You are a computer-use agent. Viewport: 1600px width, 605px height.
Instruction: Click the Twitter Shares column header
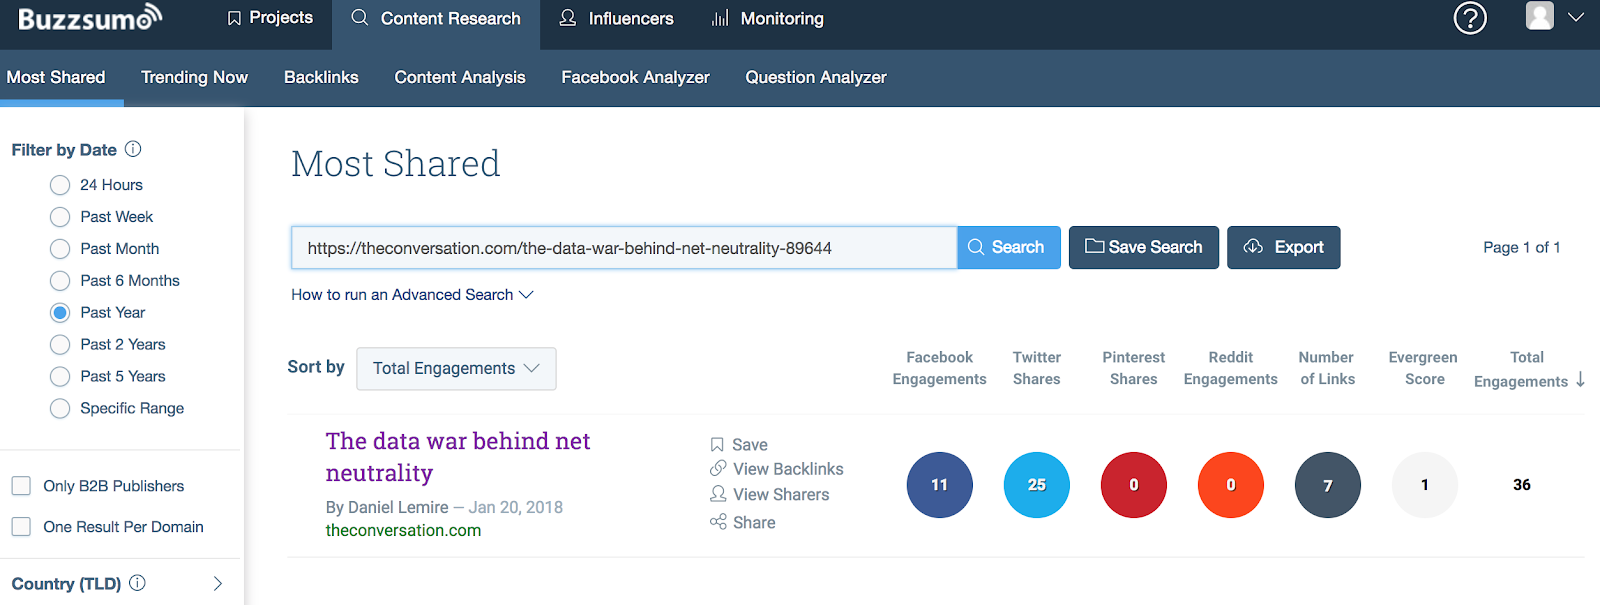pyautogui.click(x=1037, y=368)
